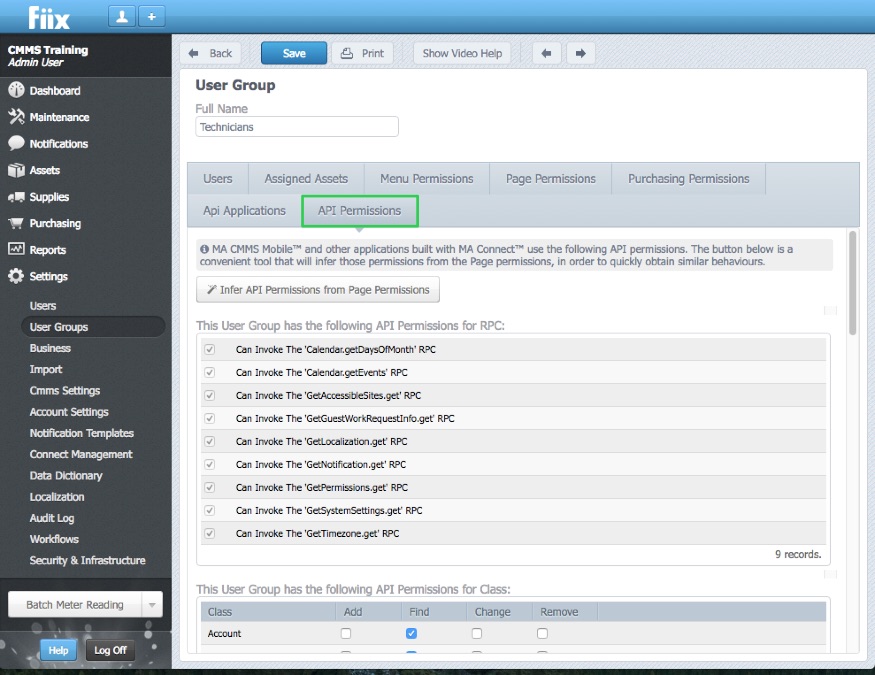Image resolution: width=875 pixels, height=675 pixels.
Task: Open Dashboard from the sidebar
Action: pos(55,90)
